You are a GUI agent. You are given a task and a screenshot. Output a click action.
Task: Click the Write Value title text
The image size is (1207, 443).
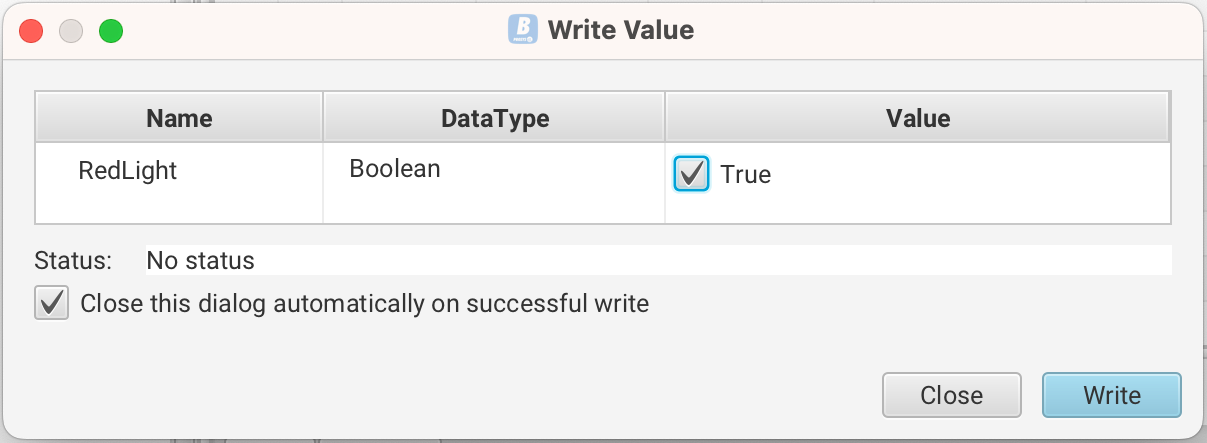click(620, 30)
